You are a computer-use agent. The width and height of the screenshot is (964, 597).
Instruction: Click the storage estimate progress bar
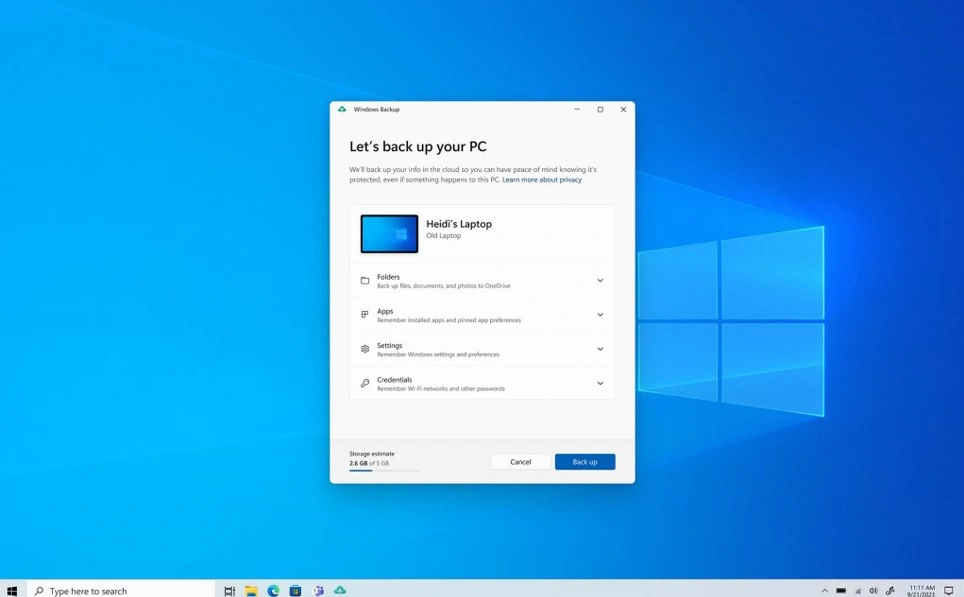(x=385, y=470)
